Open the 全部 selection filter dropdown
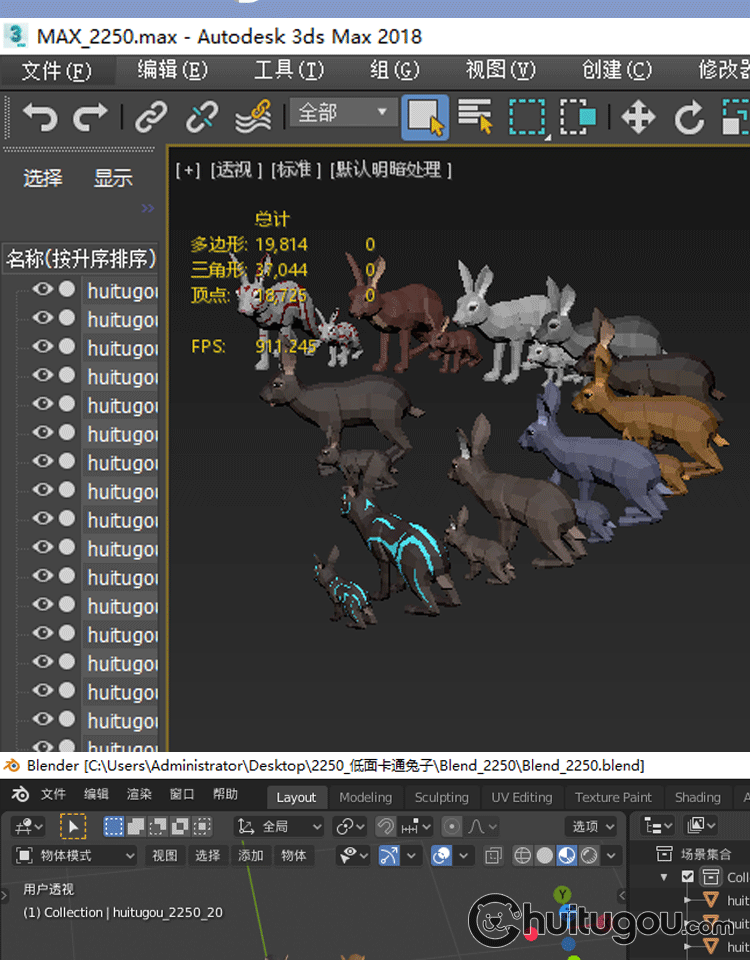Viewport: 750px width, 960px height. (x=342, y=114)
